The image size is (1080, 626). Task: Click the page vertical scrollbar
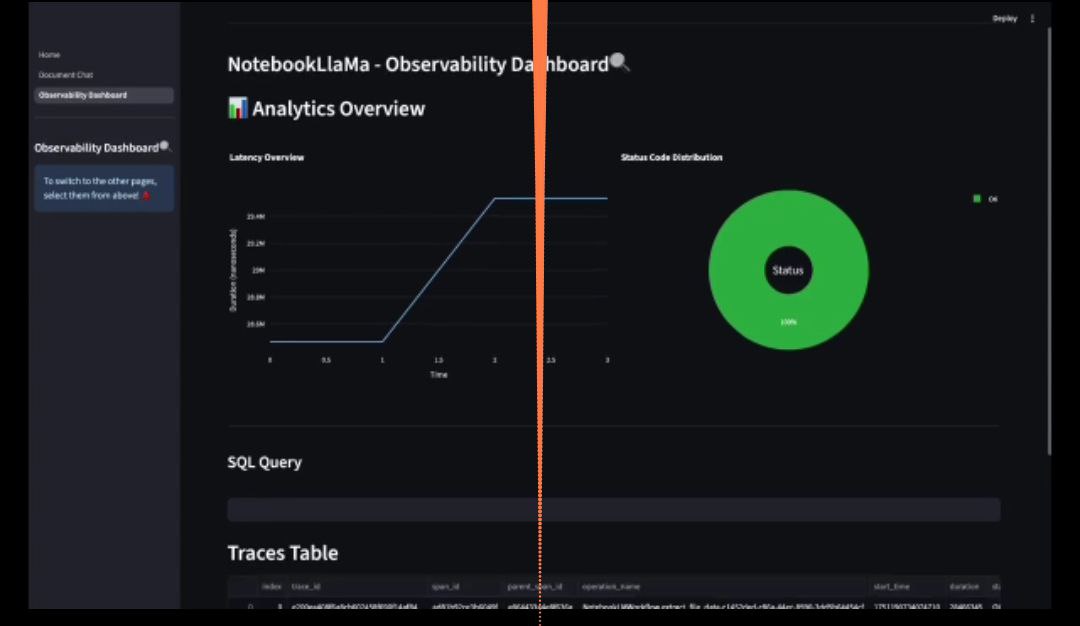tap(1048, 240)
